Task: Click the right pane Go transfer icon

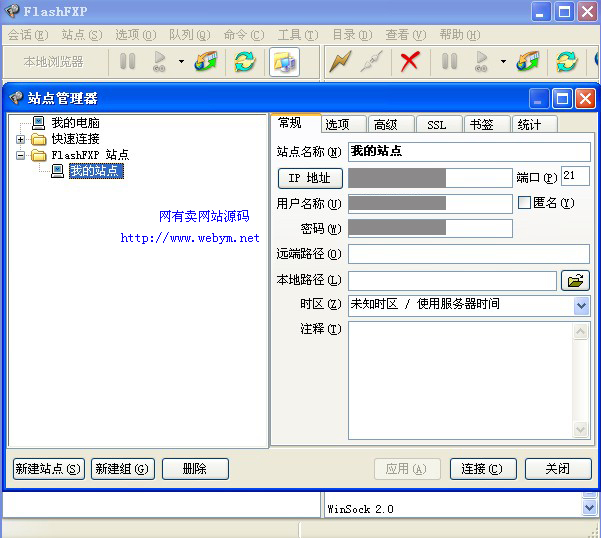Action: click(481, 61)
